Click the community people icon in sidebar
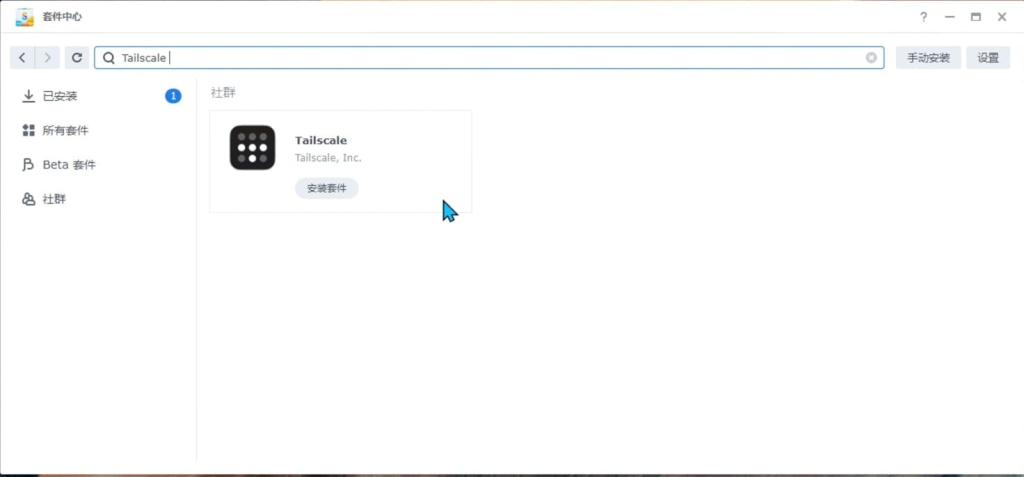Viewport: 1024px width, 477px height. coord(28,200)
